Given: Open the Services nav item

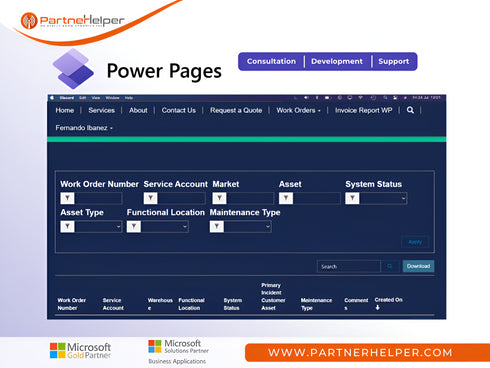Looking at the screenshot, I should click(102, 110).
